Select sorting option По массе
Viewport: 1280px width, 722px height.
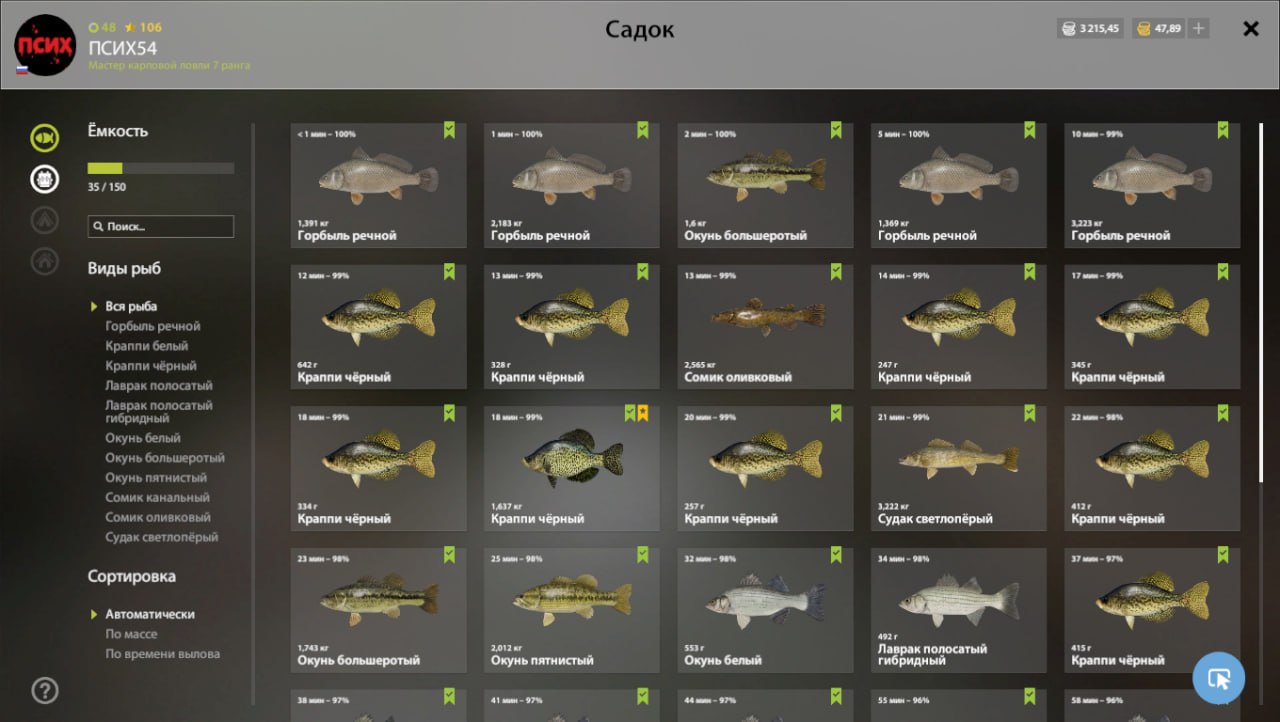(x=132, y=634)
